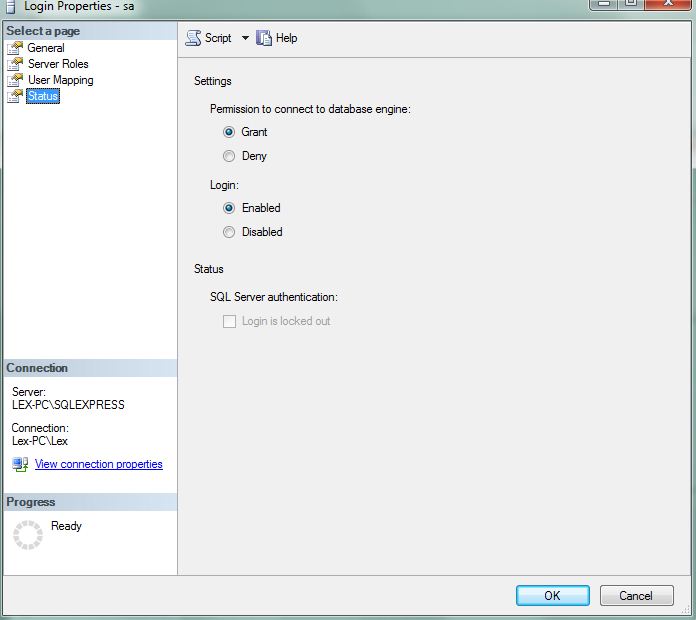This screenshot has height=620, width=696.
Task: Click the Server Roles page icon
Action: (x=15, y=64)
